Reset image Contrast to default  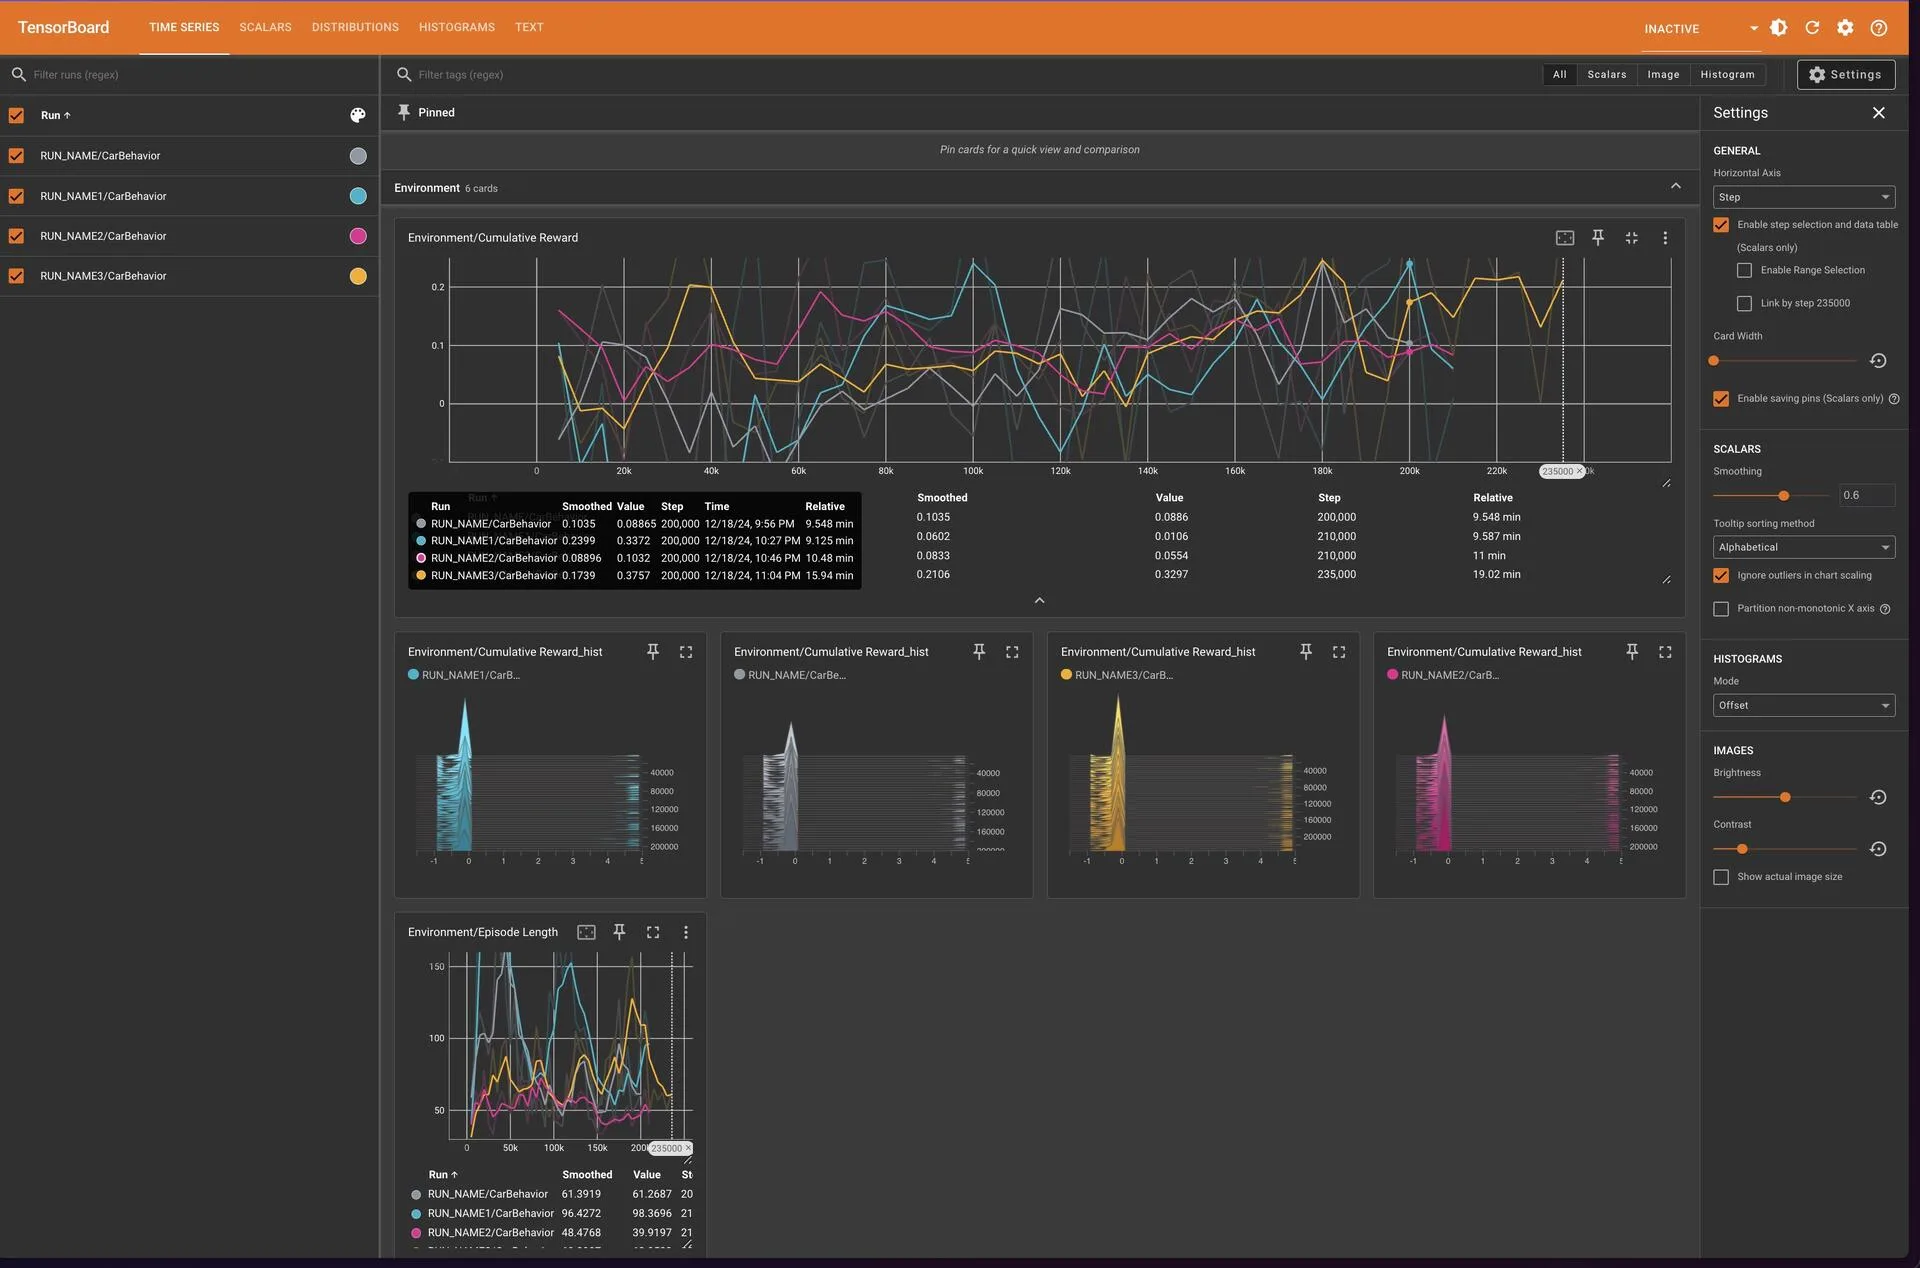1878,849
